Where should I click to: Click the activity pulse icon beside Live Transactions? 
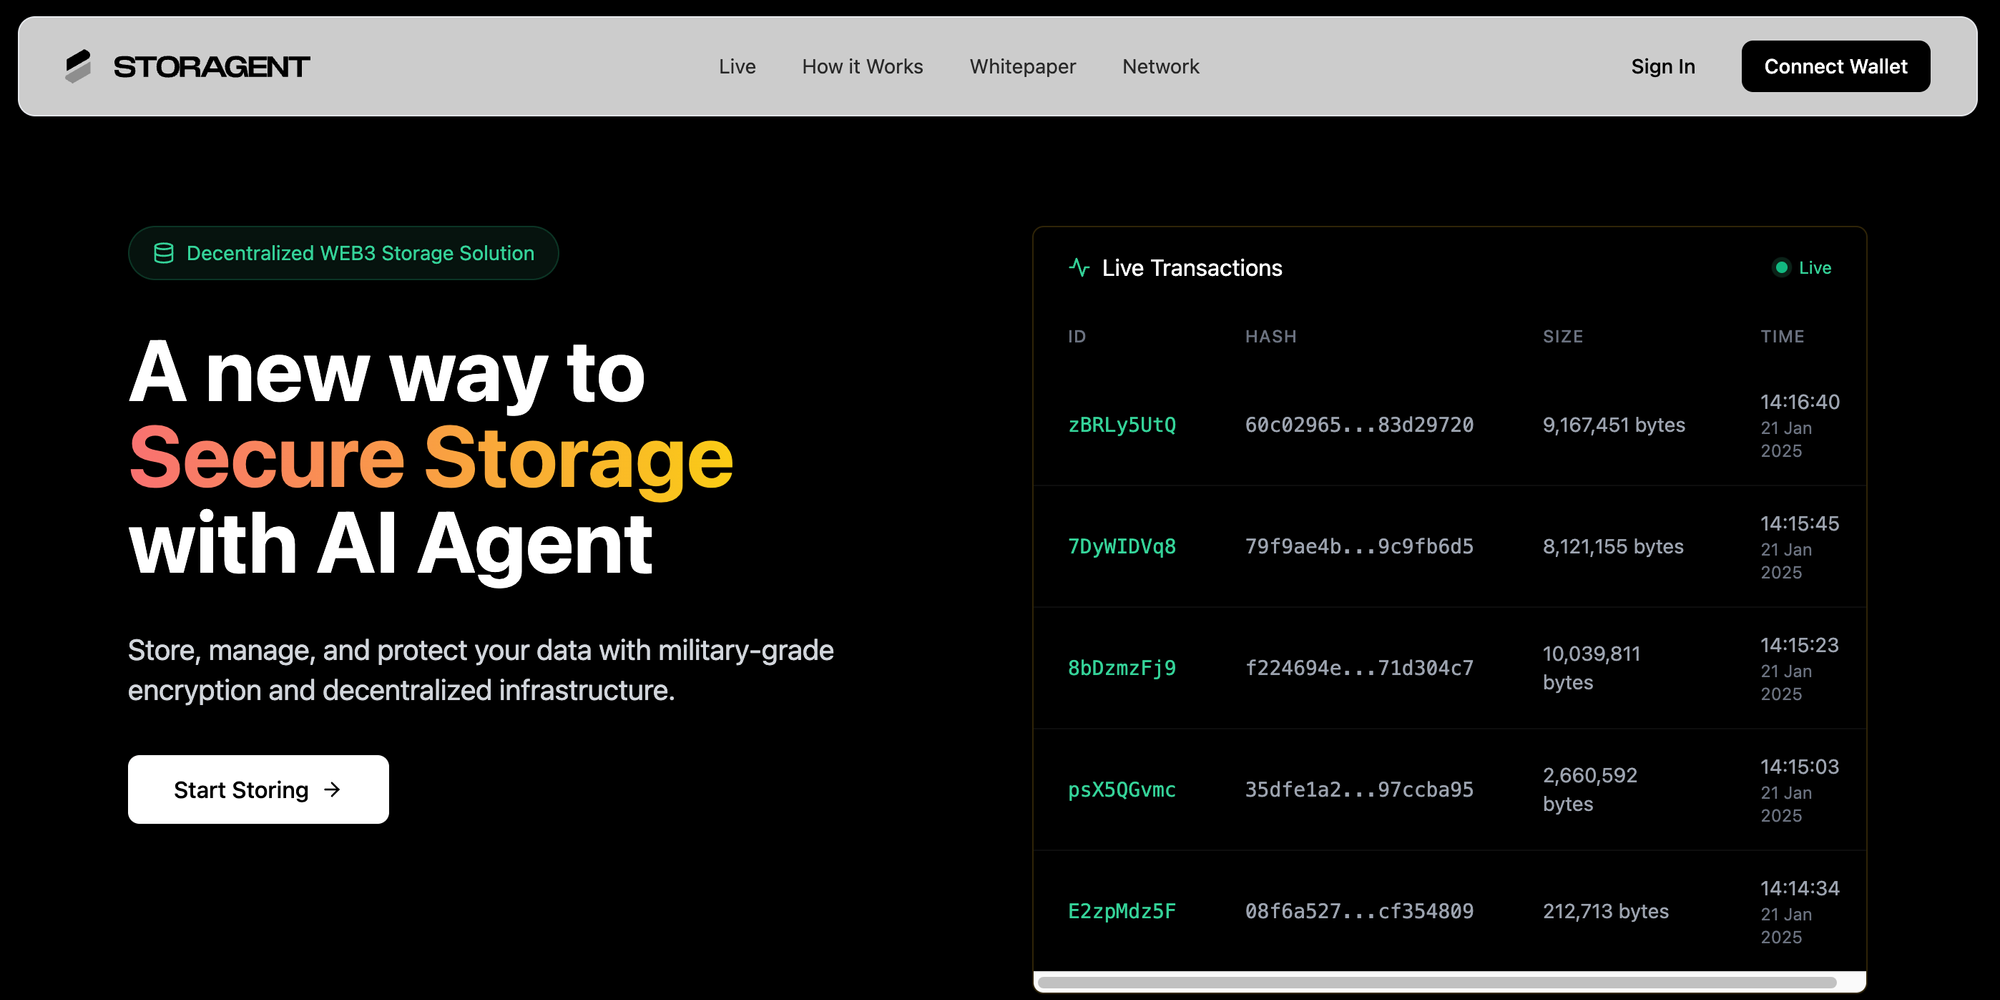[x=1079, y=267]
